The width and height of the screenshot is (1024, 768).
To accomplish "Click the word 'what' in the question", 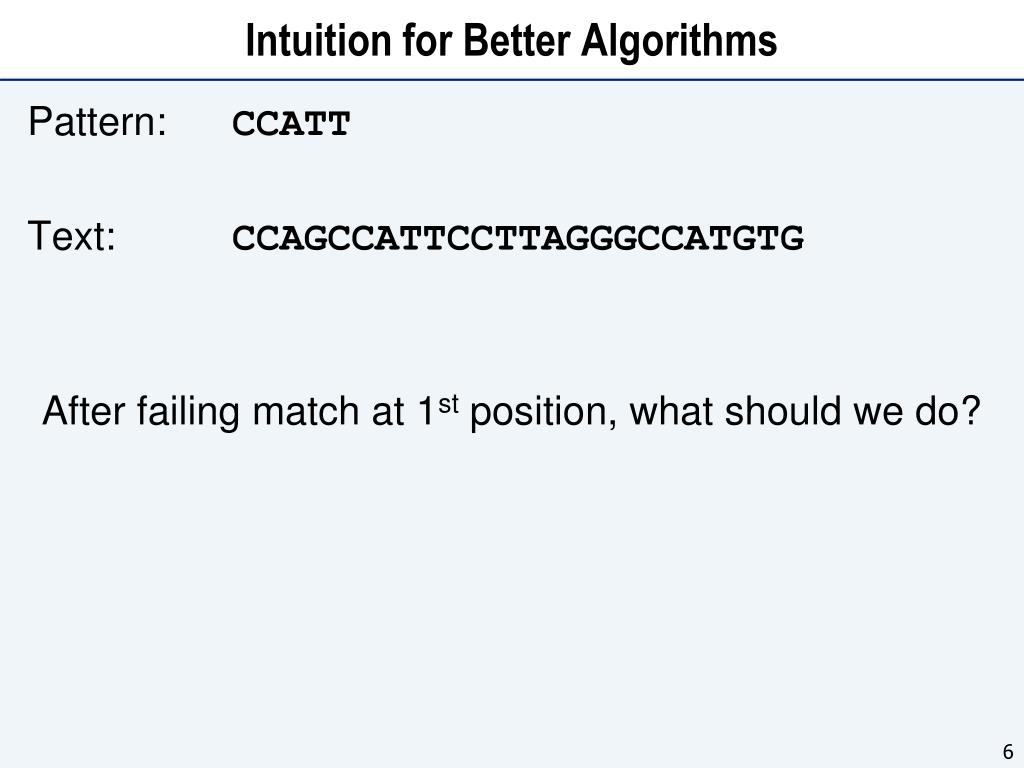I will click(671, 411).
